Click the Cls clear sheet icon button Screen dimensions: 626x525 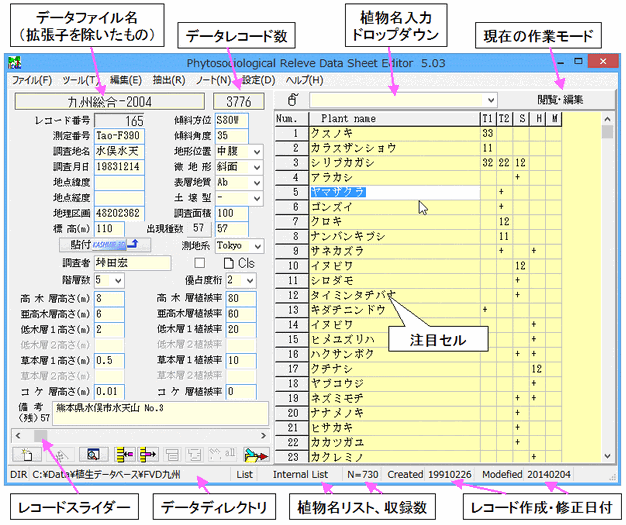(239, 263)
